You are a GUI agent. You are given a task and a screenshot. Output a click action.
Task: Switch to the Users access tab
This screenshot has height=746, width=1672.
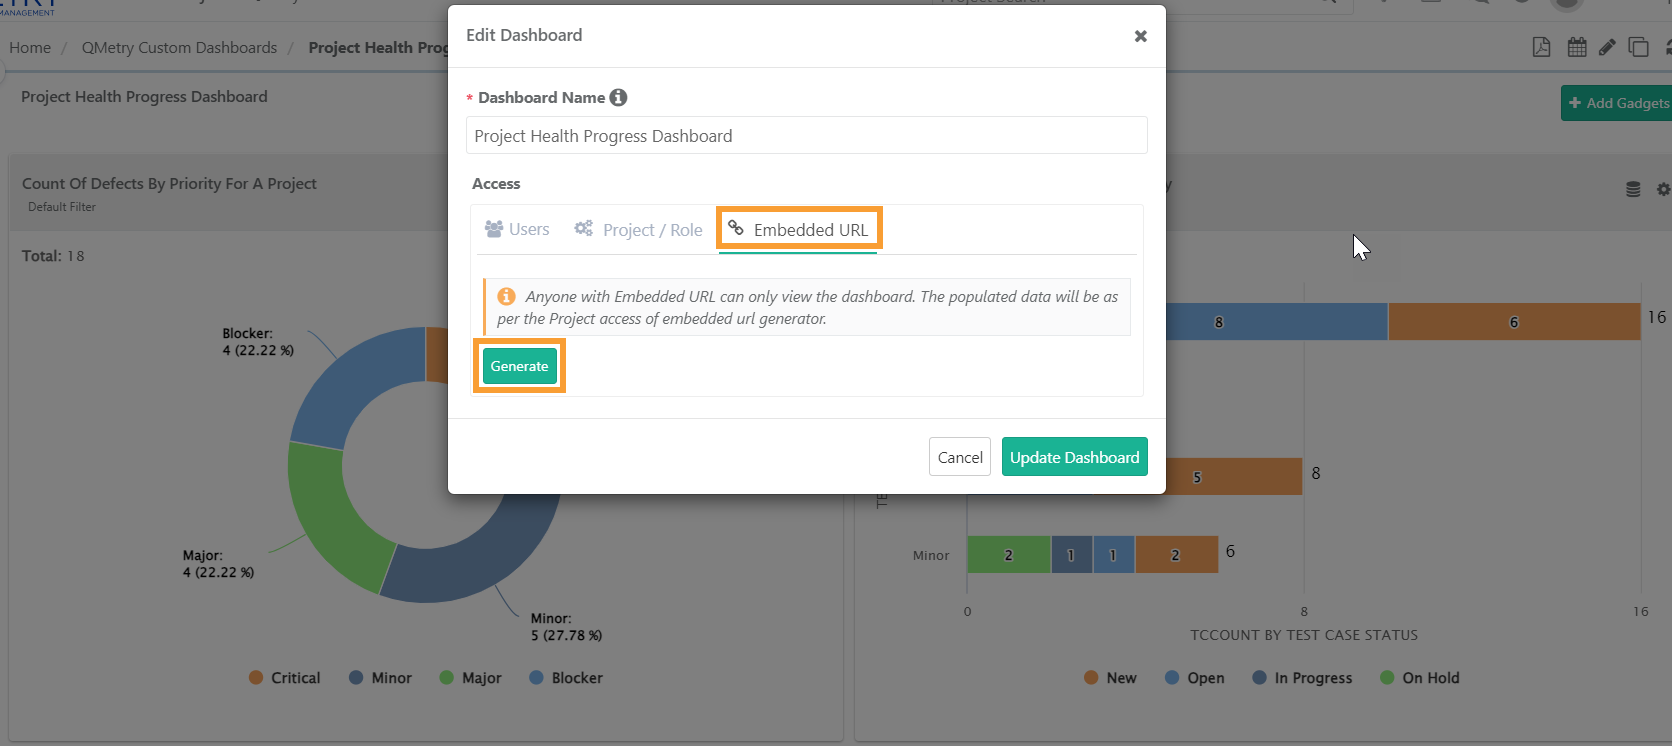click(517, 229)
